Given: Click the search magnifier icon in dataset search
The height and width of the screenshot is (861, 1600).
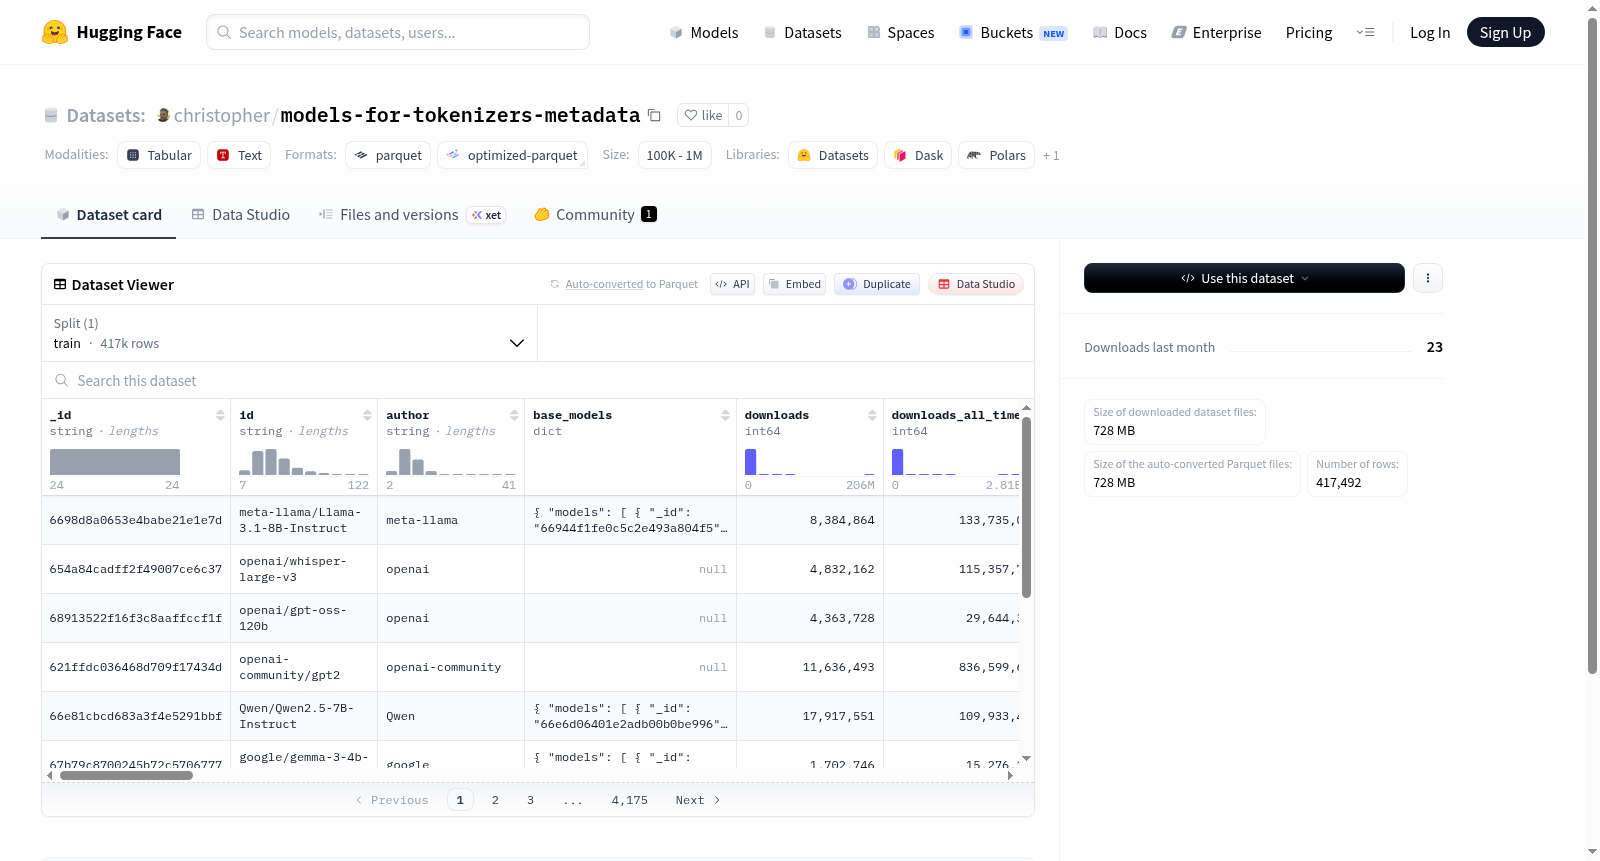Looking at the screenshot, I should click(62, 380).
